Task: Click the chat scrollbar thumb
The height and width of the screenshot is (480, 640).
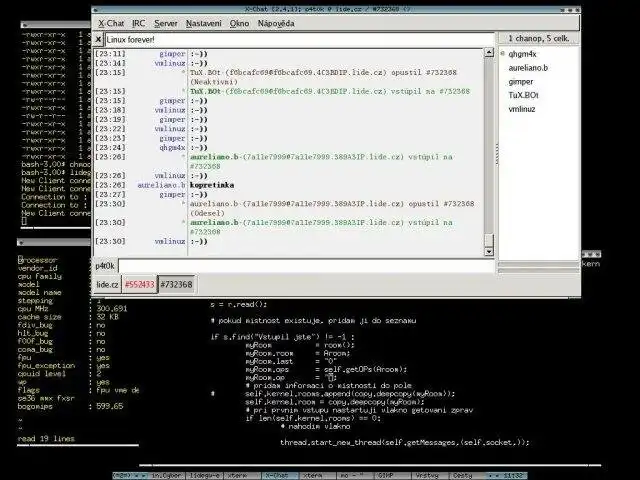Action: (489, 240)
